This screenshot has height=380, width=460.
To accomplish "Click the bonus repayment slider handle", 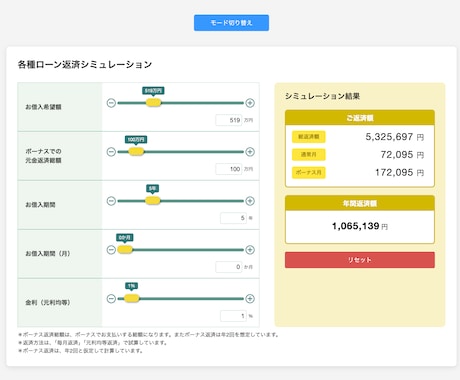I will pos(136,152).
